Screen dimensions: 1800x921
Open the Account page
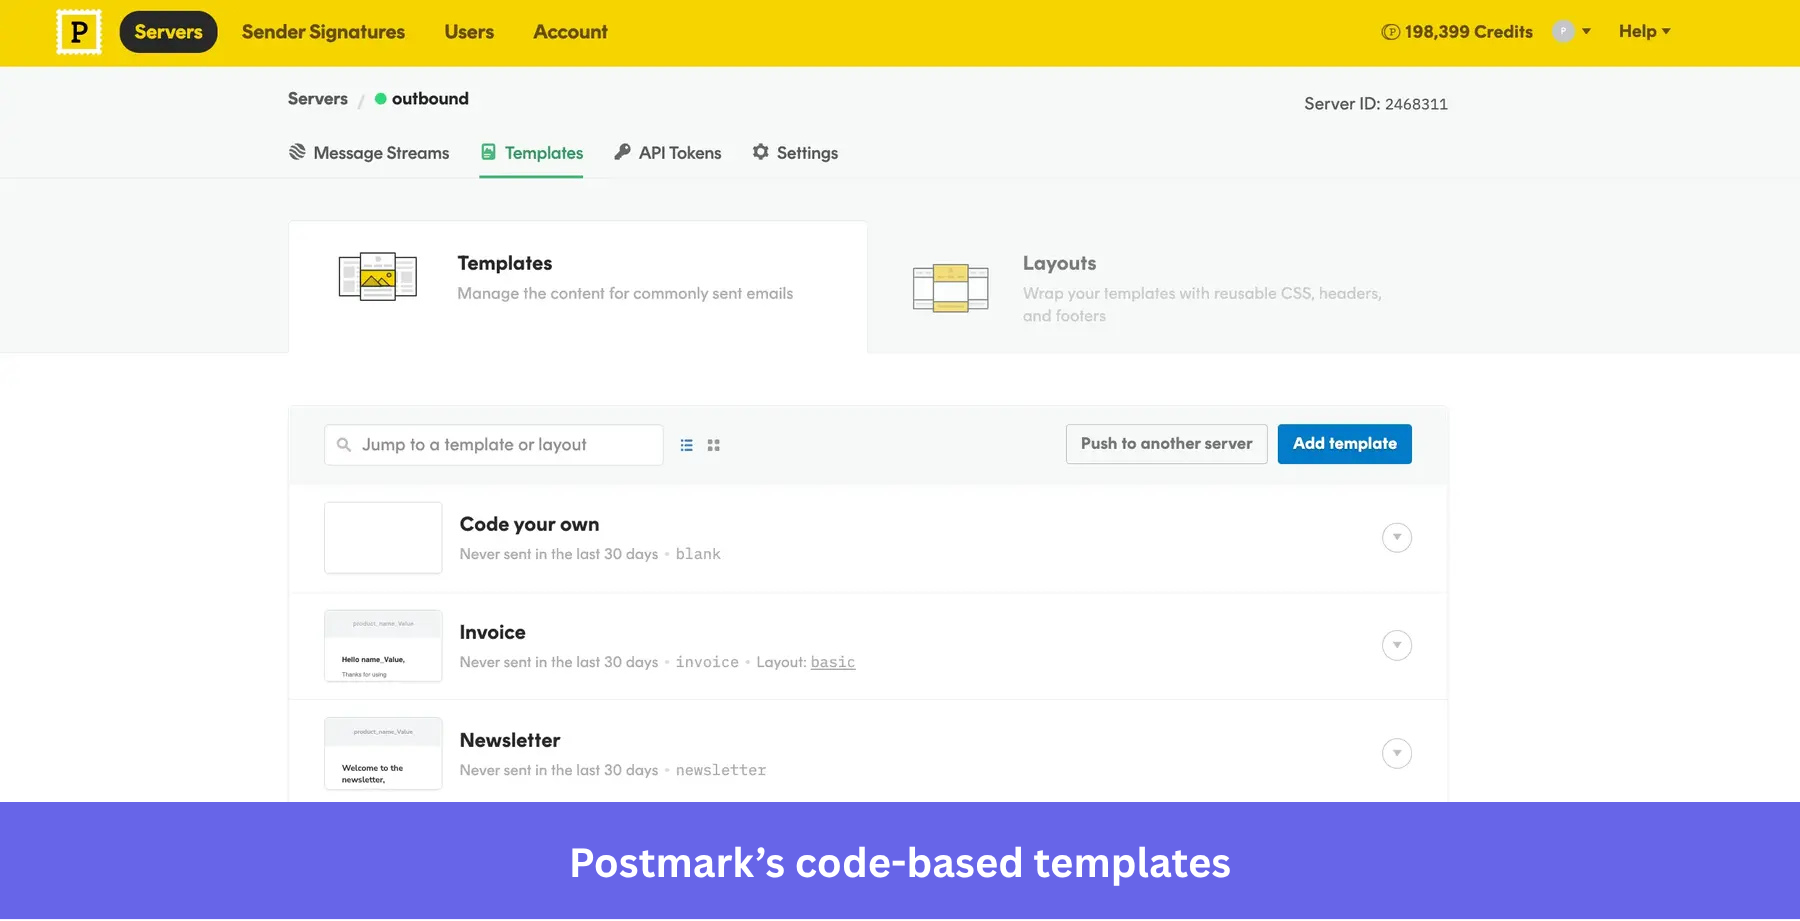[570, 32]
